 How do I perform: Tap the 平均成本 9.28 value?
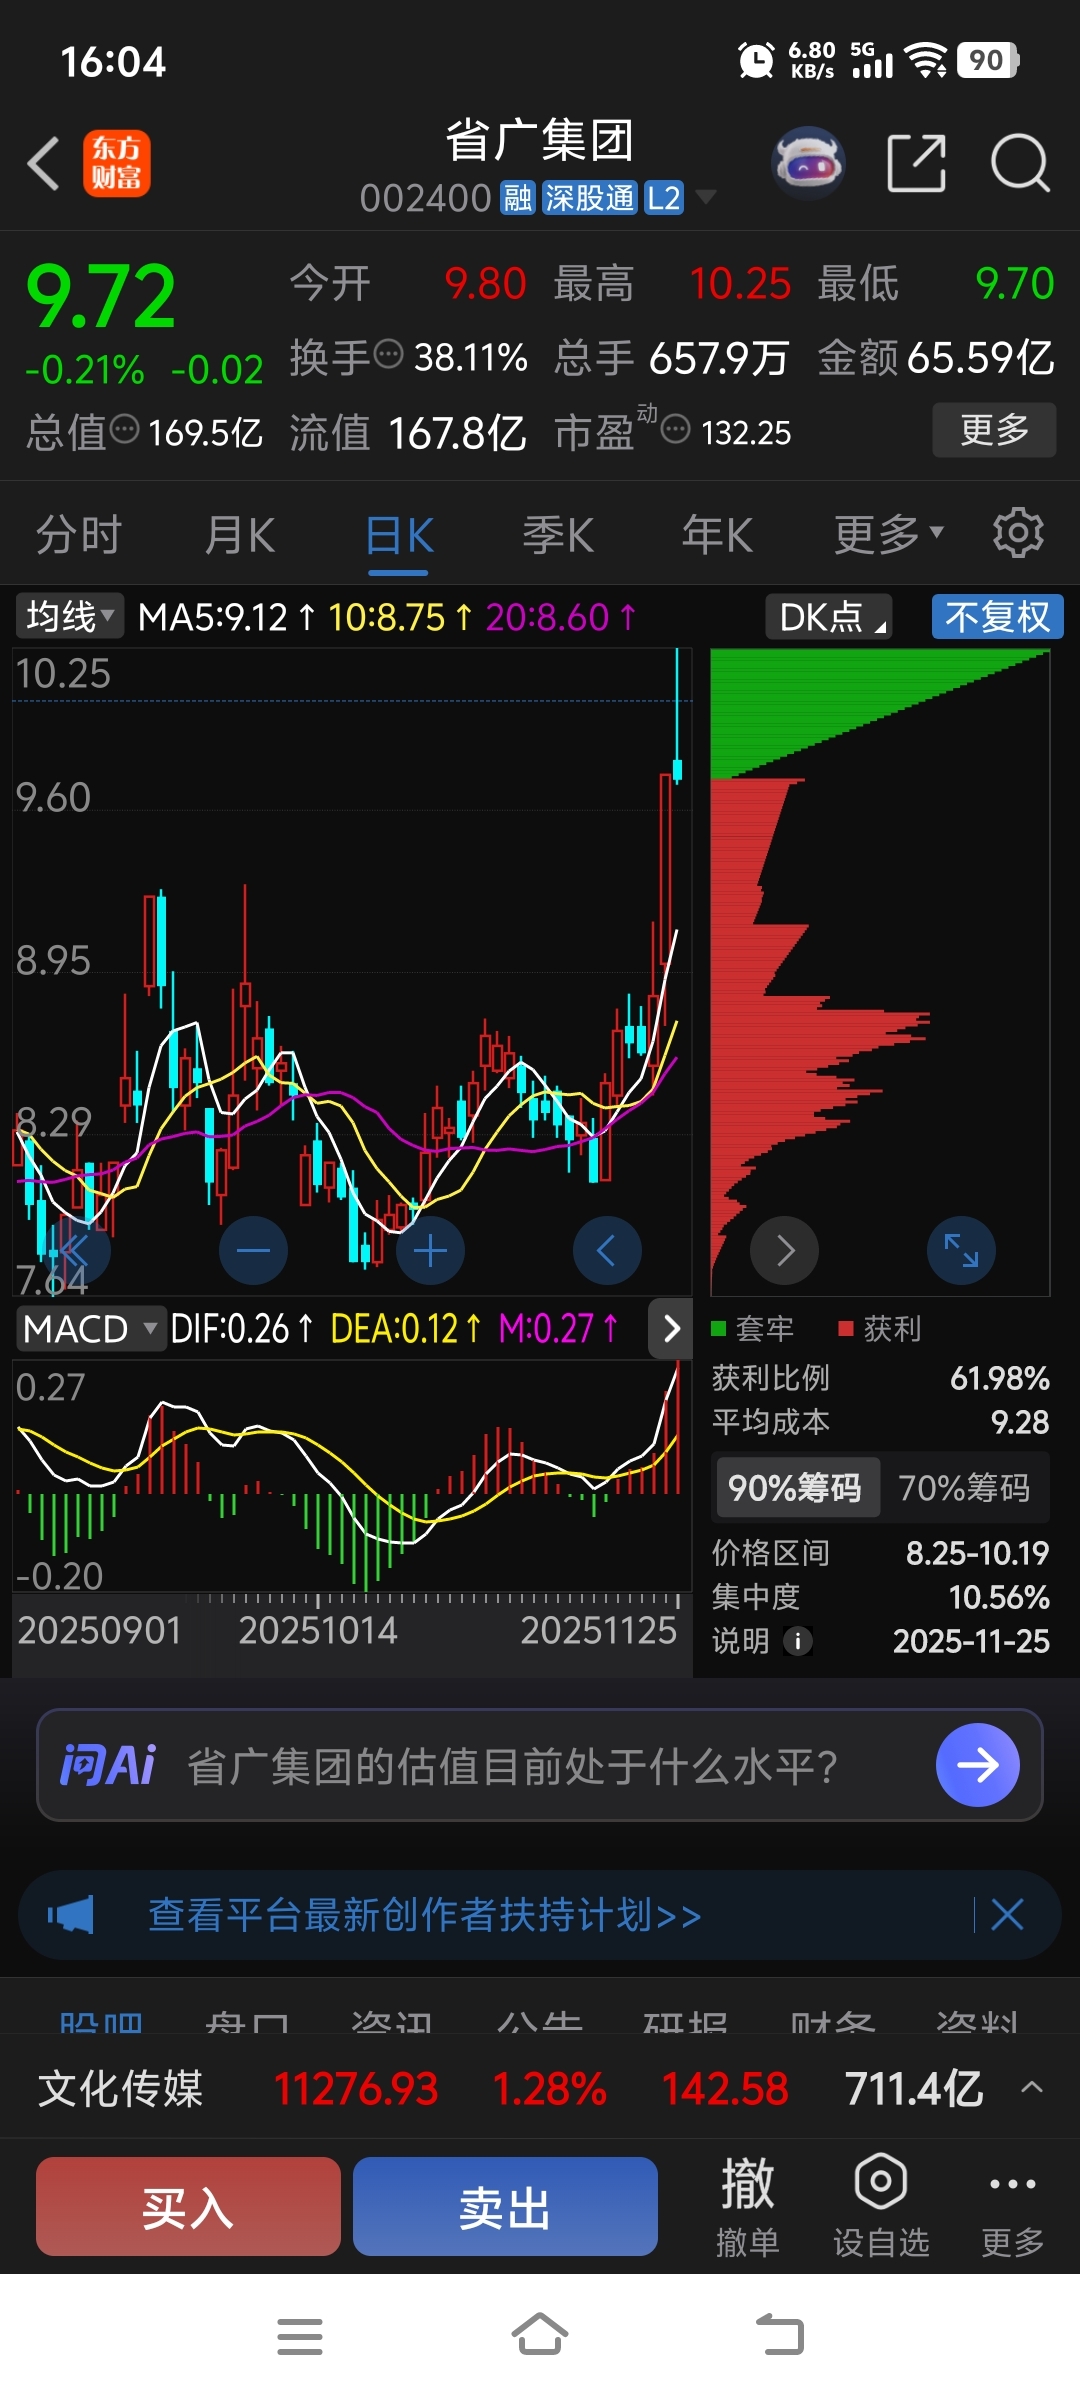[x=1020, y=1422]
